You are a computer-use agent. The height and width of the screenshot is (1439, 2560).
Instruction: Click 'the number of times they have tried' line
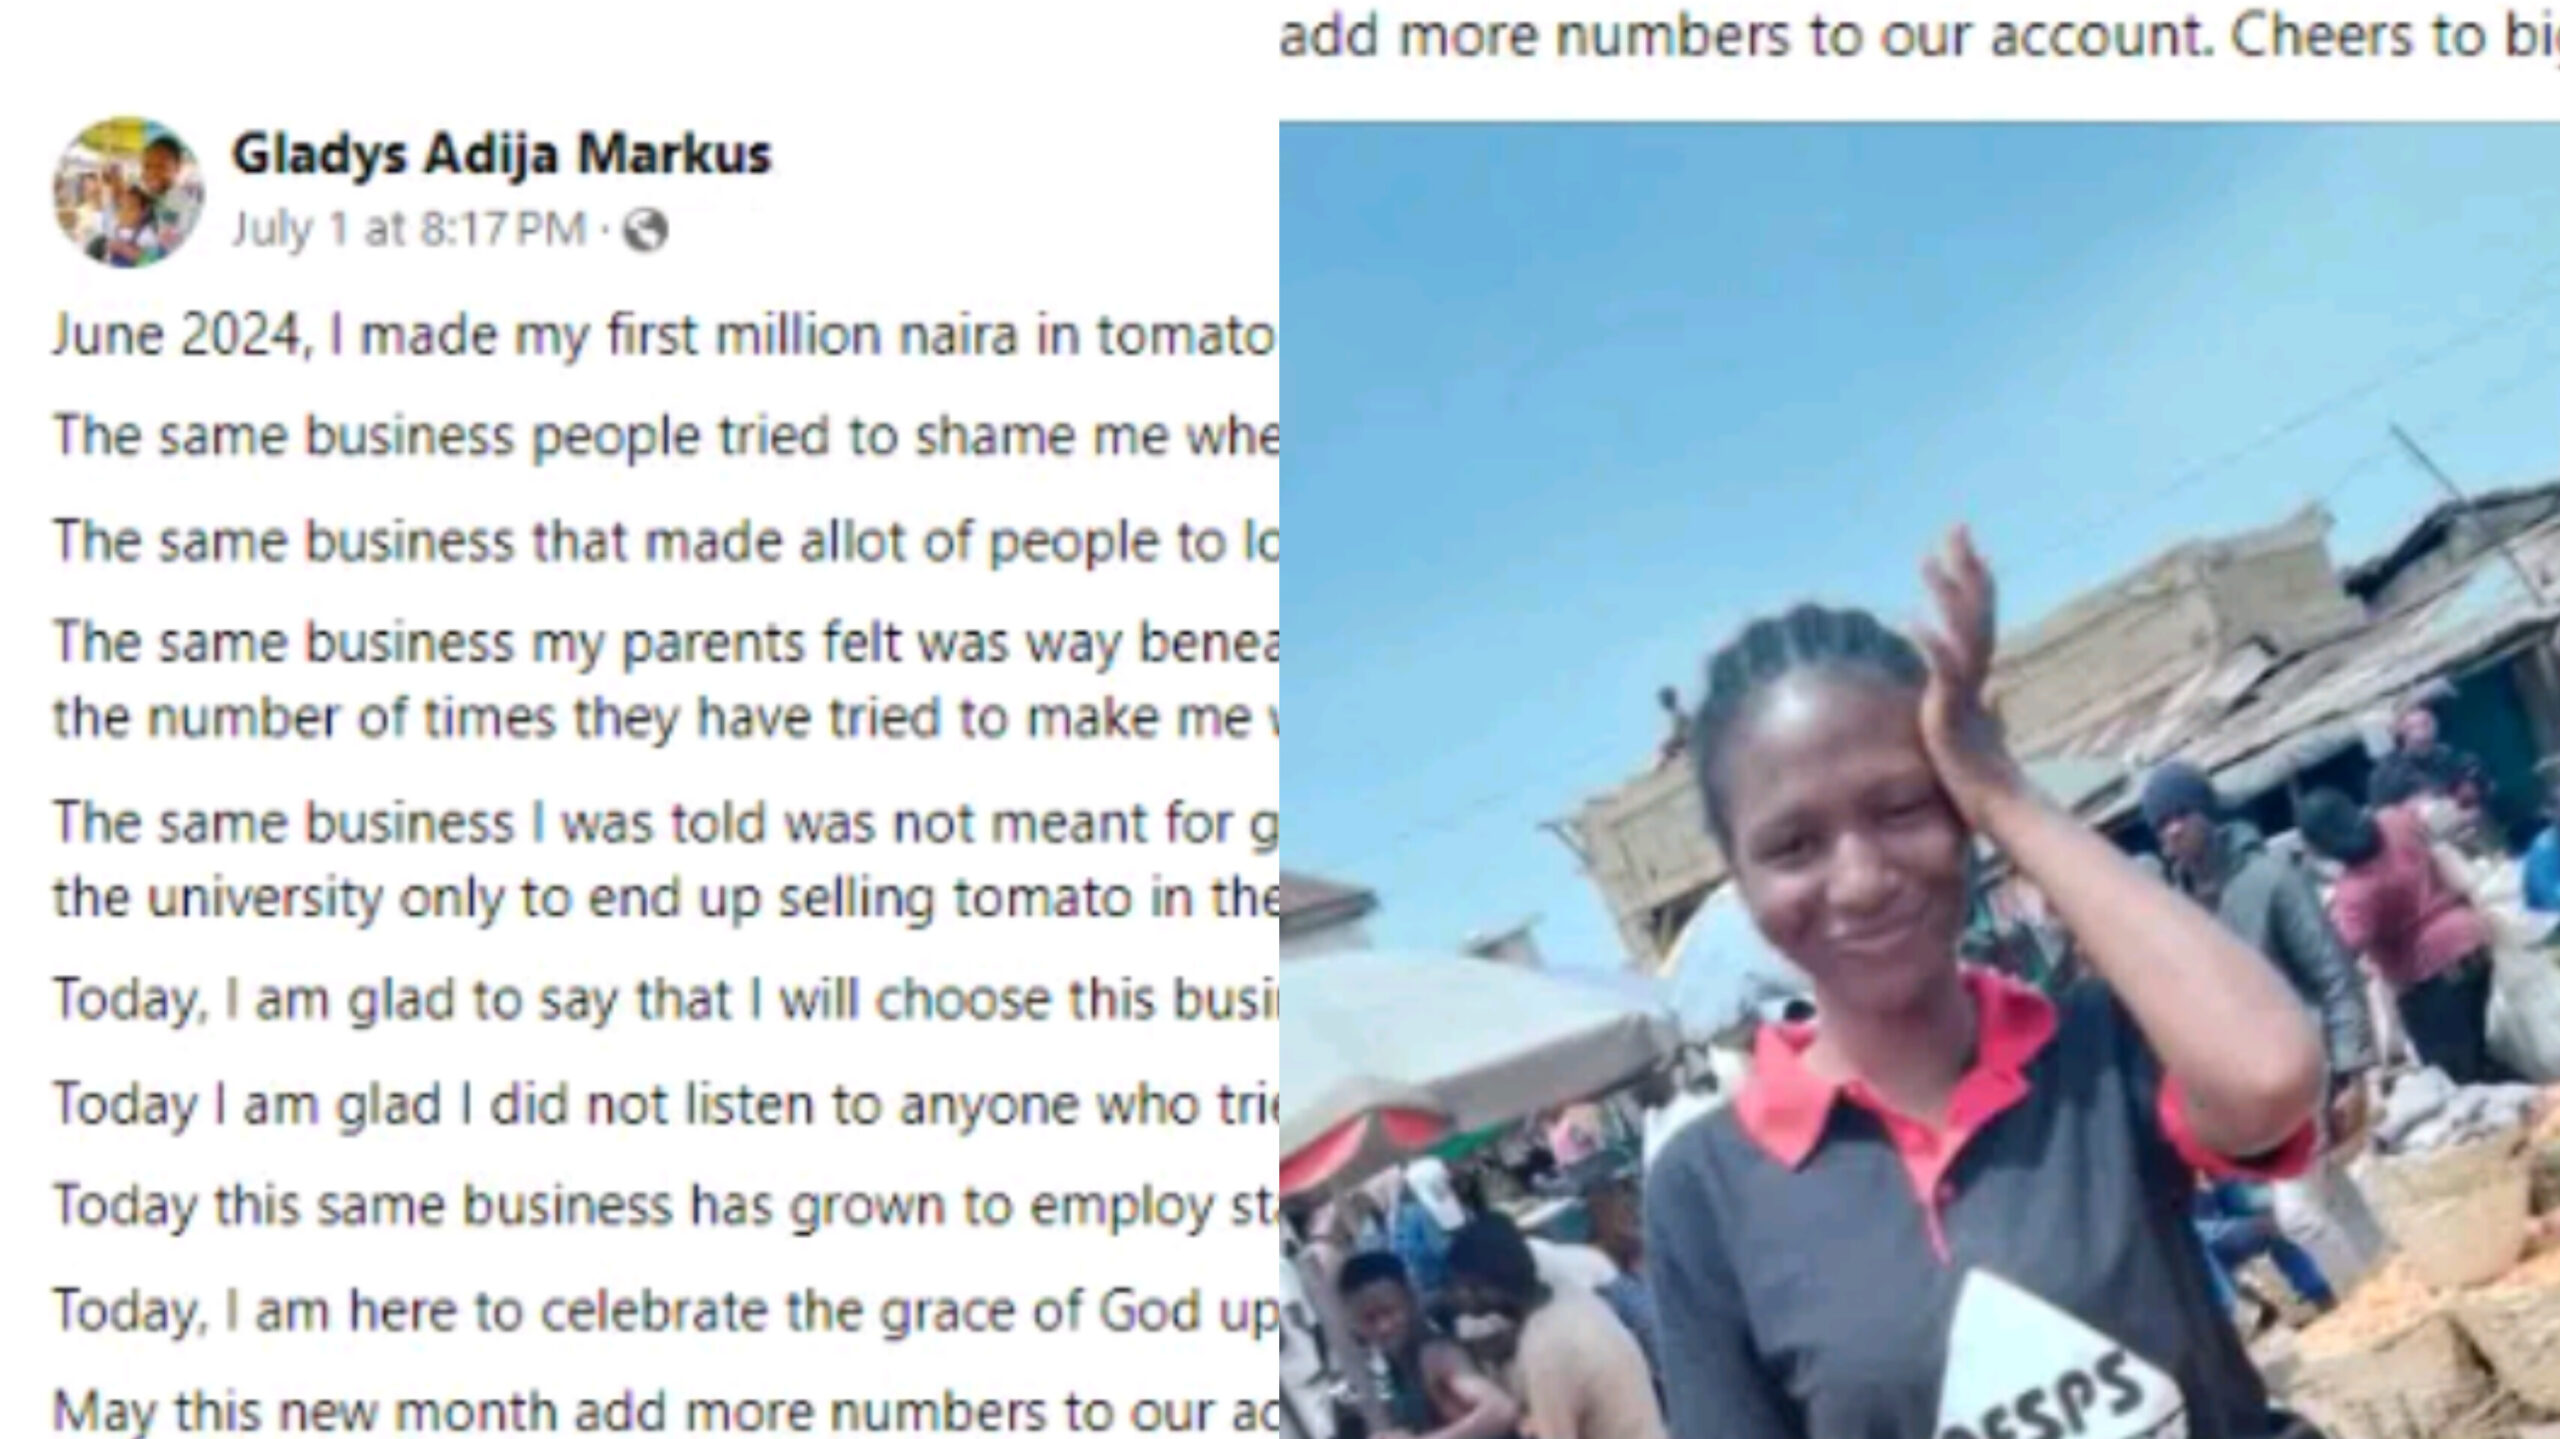point(665,718)
